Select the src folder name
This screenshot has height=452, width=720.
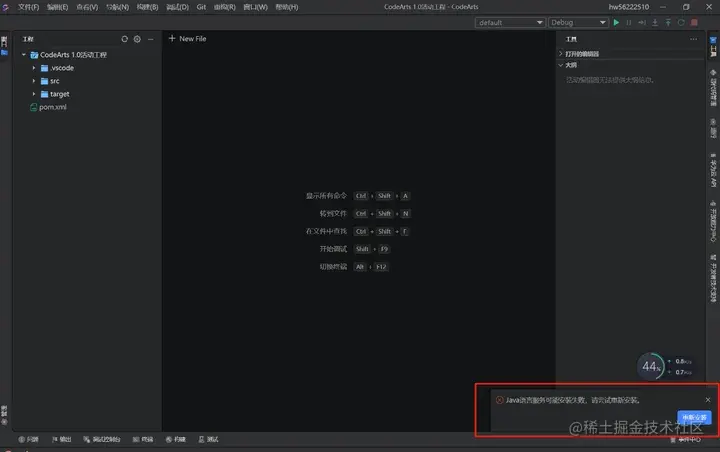[55, 81]
